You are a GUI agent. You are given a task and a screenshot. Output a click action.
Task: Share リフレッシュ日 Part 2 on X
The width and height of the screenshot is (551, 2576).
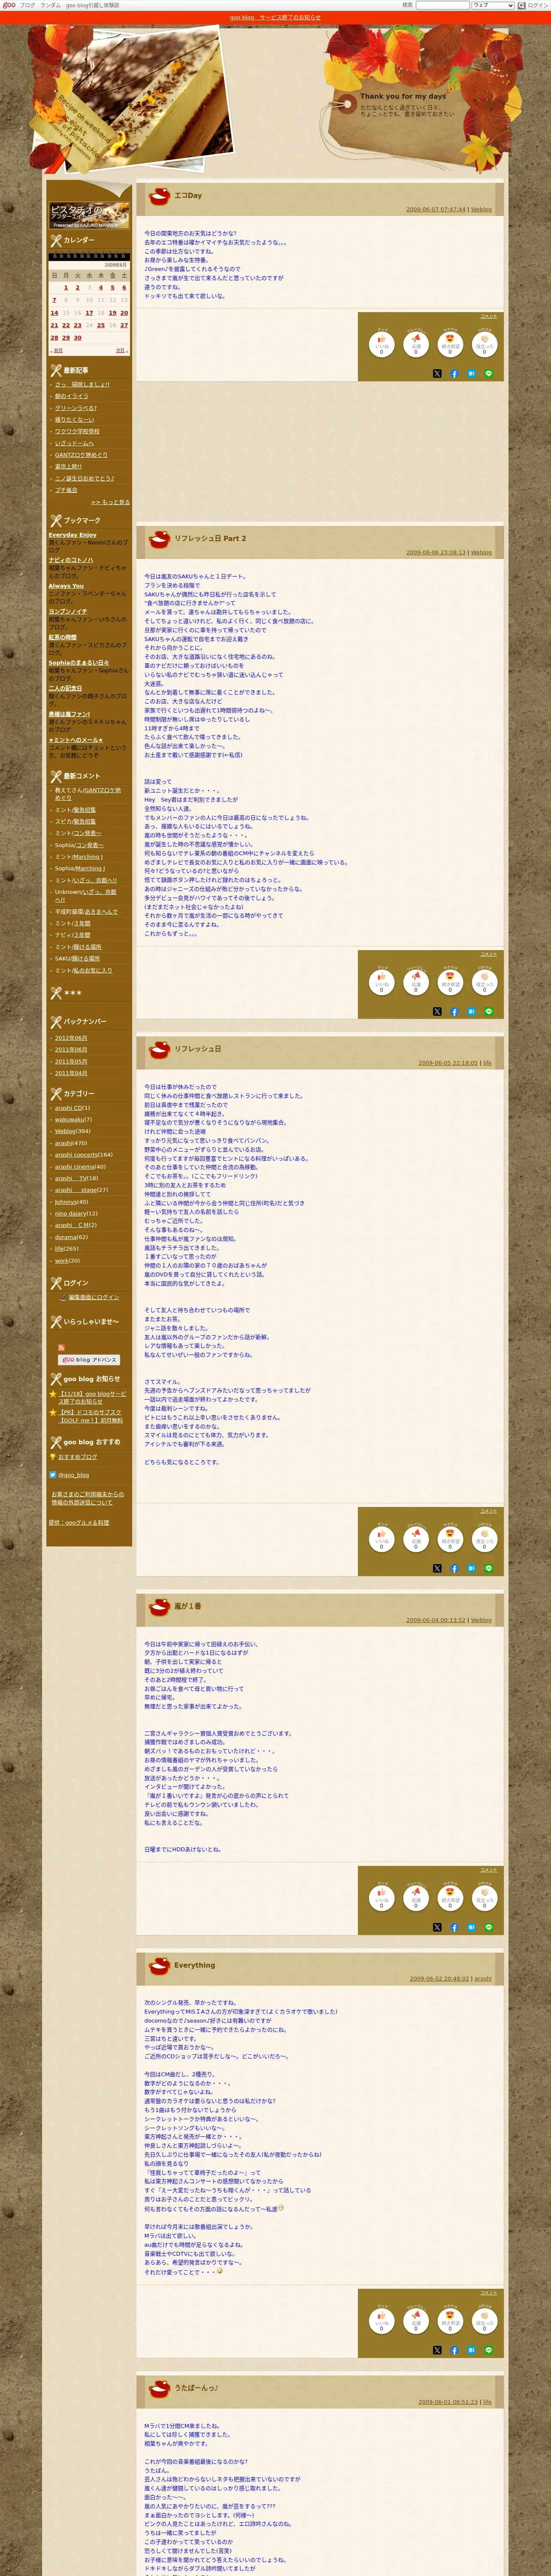pyautogui.click(x=437, y=1011)
